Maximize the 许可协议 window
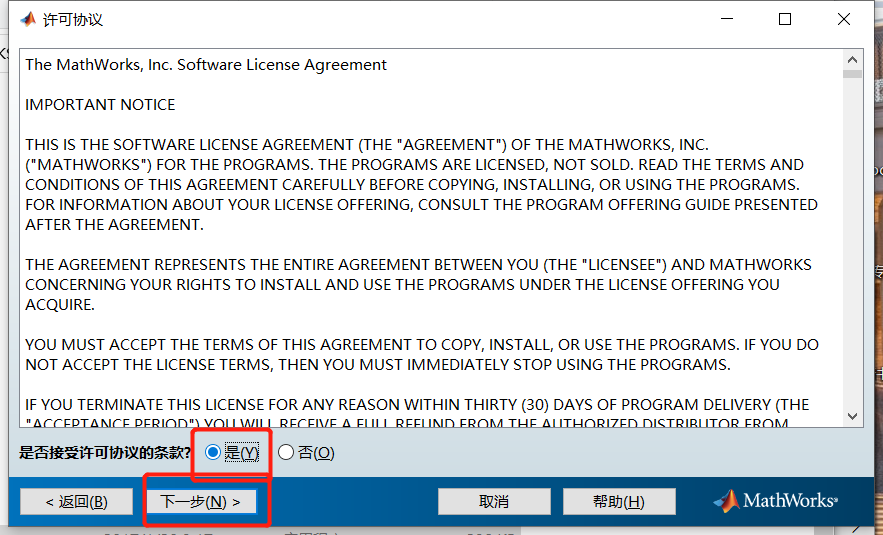This screenshot has width=883, height=535. pos(784,19)
